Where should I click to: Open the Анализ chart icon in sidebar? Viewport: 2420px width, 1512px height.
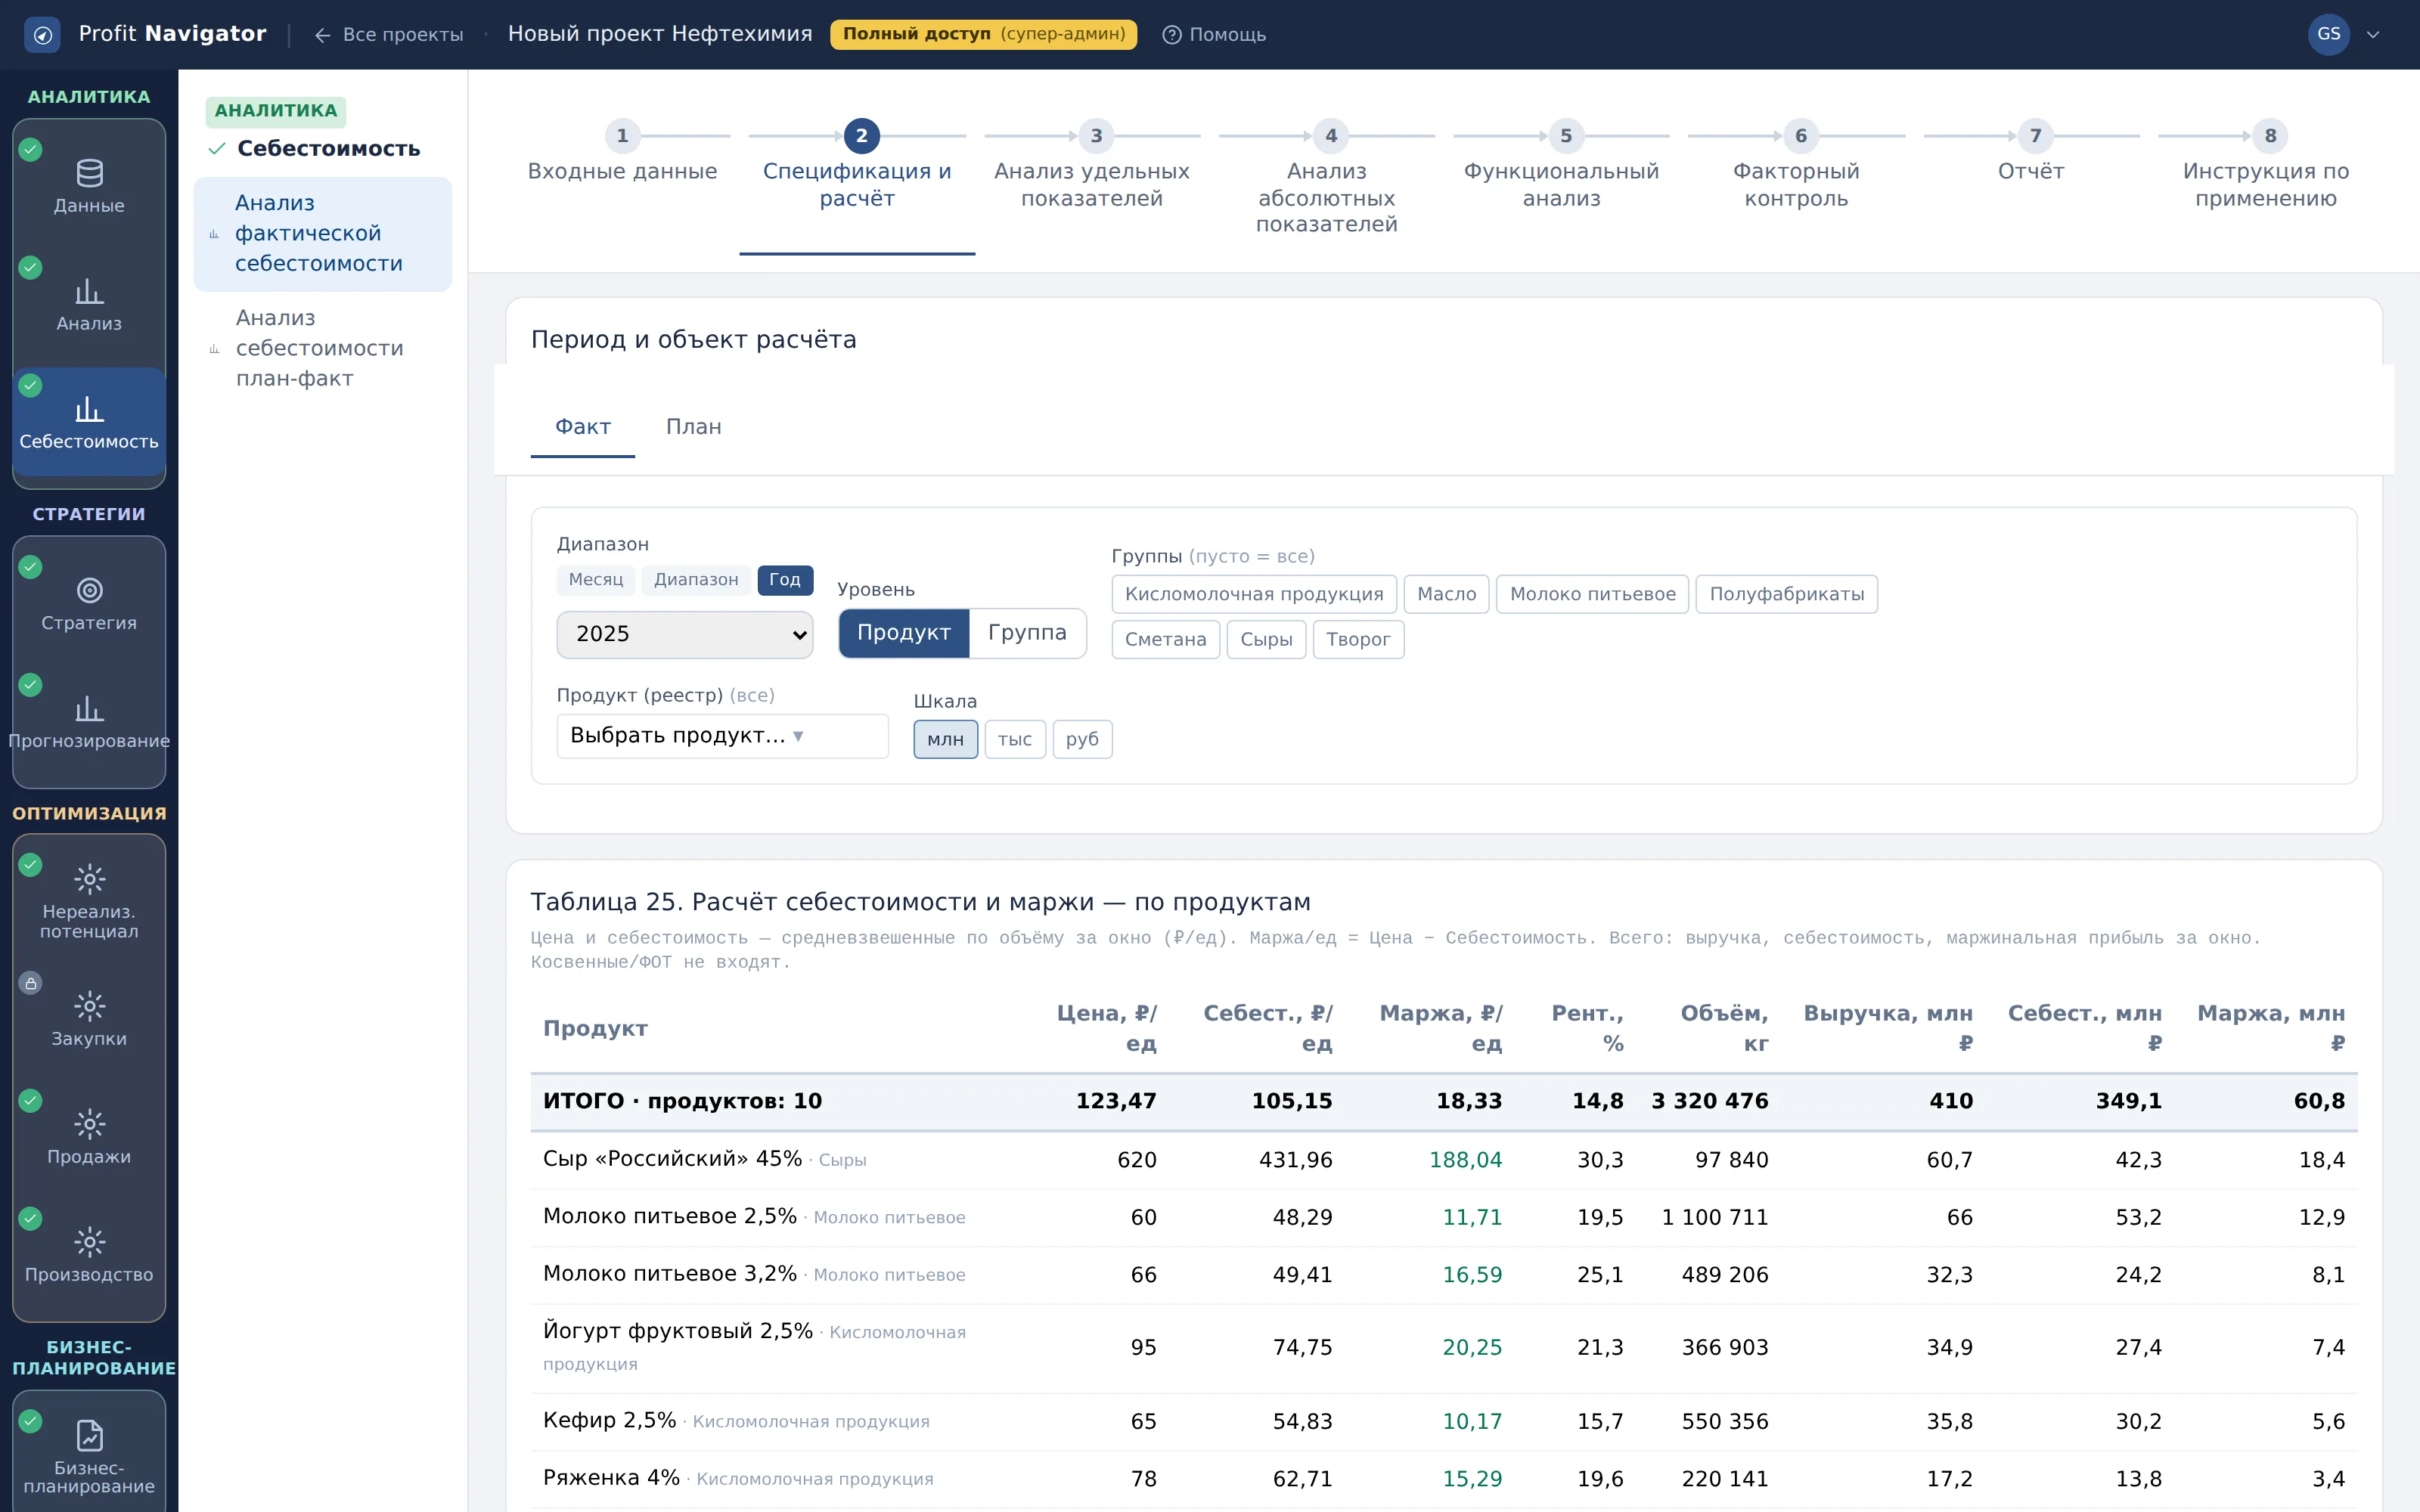point(89,291)
